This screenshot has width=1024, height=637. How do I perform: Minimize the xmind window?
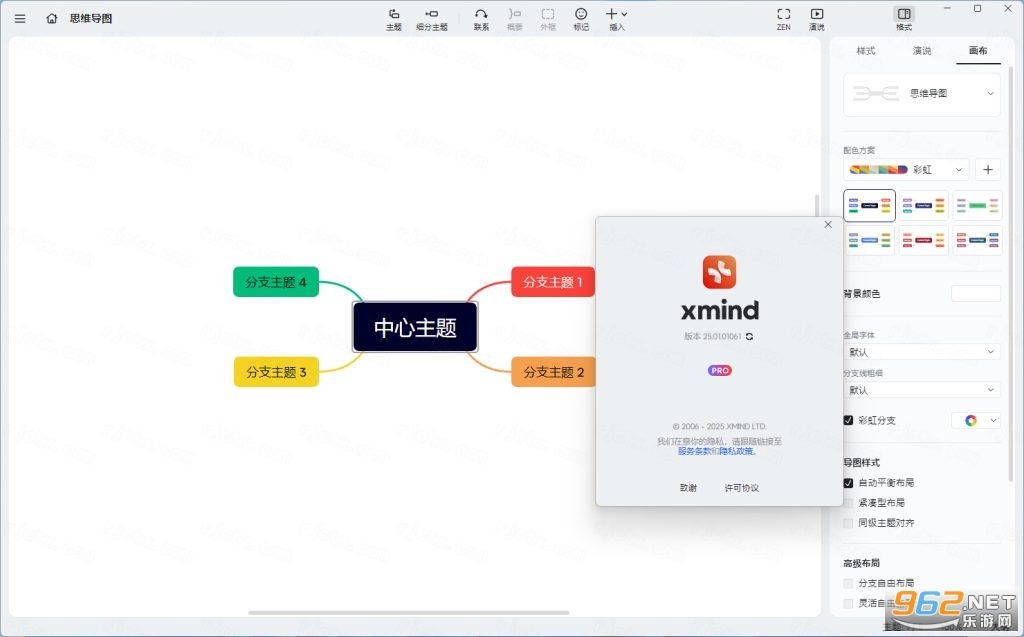click(x=948, y=8)
